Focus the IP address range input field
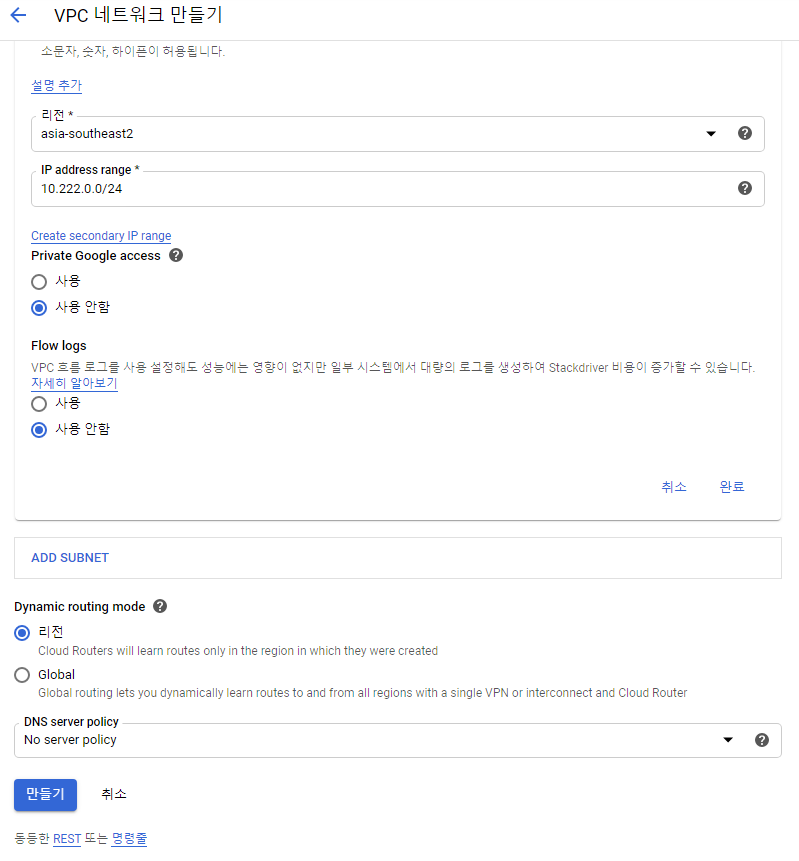Viewport: 799px width, 861px height. point(384,189)
